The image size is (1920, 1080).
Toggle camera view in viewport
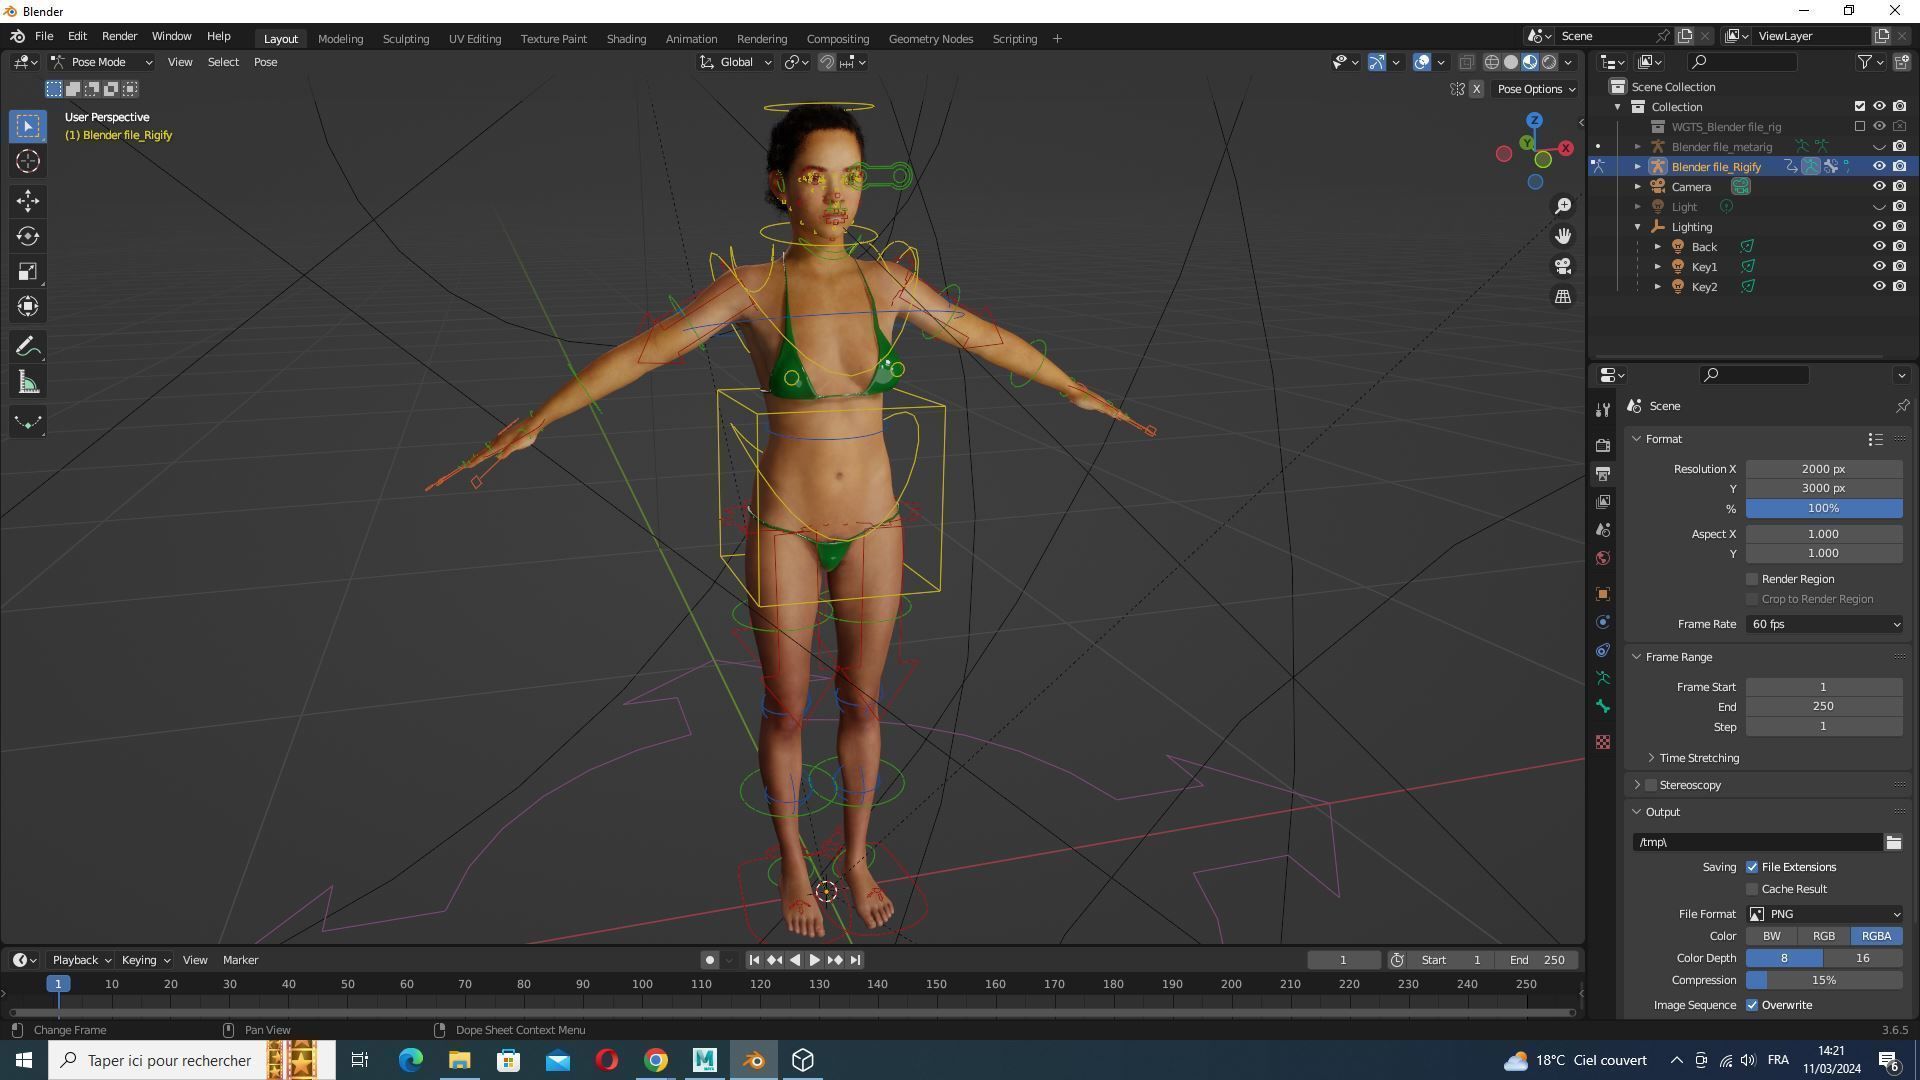[1563, 266]
